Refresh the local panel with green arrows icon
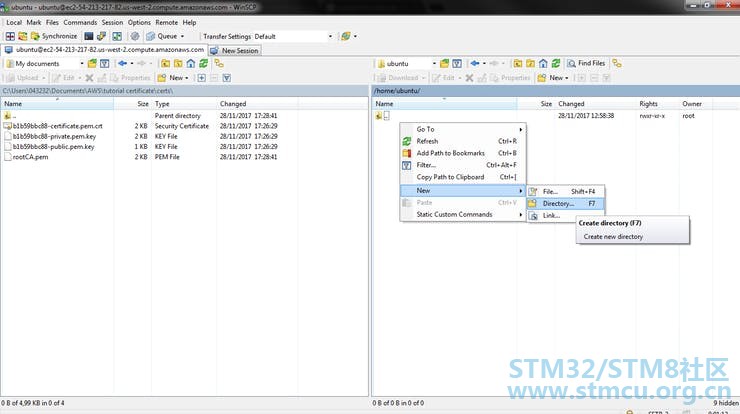Image resolution: width=740 pixels, height=414 pixels. [203, 64]
